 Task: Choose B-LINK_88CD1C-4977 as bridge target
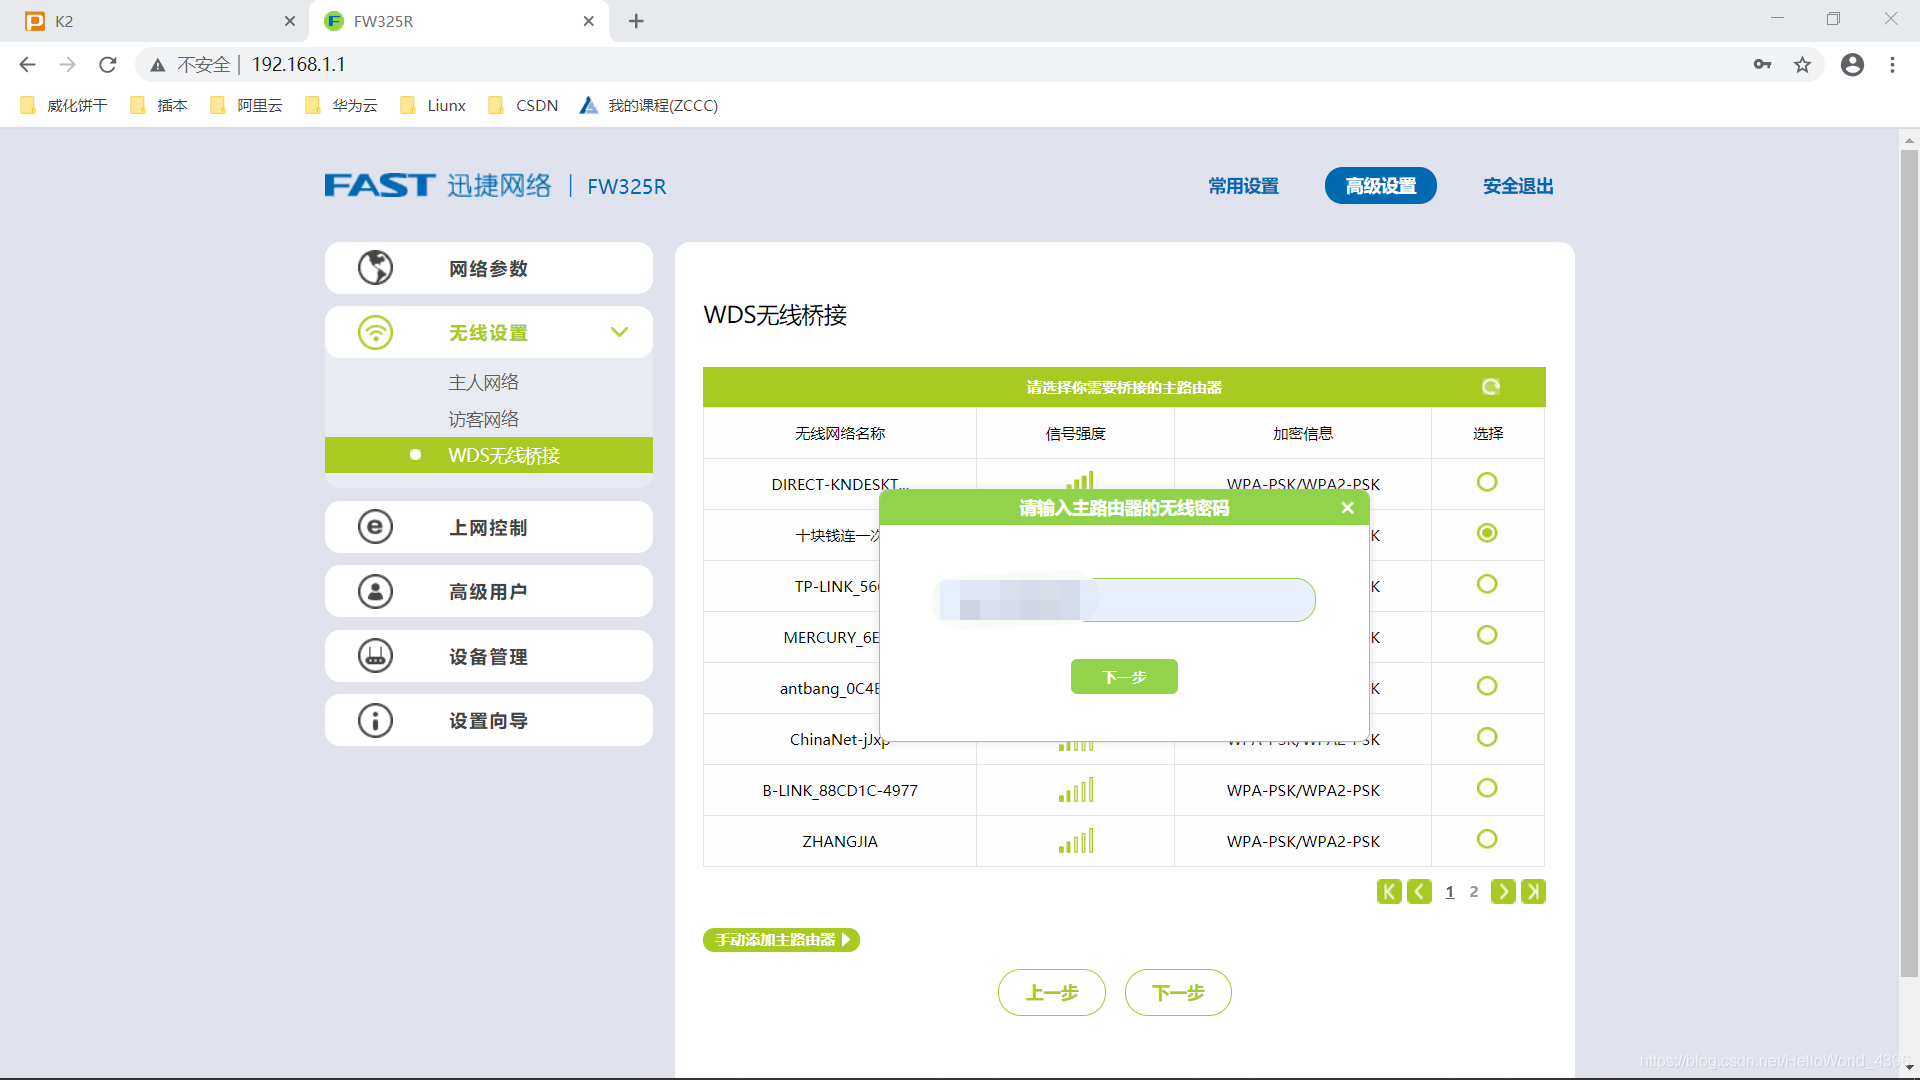(1487, 787)
